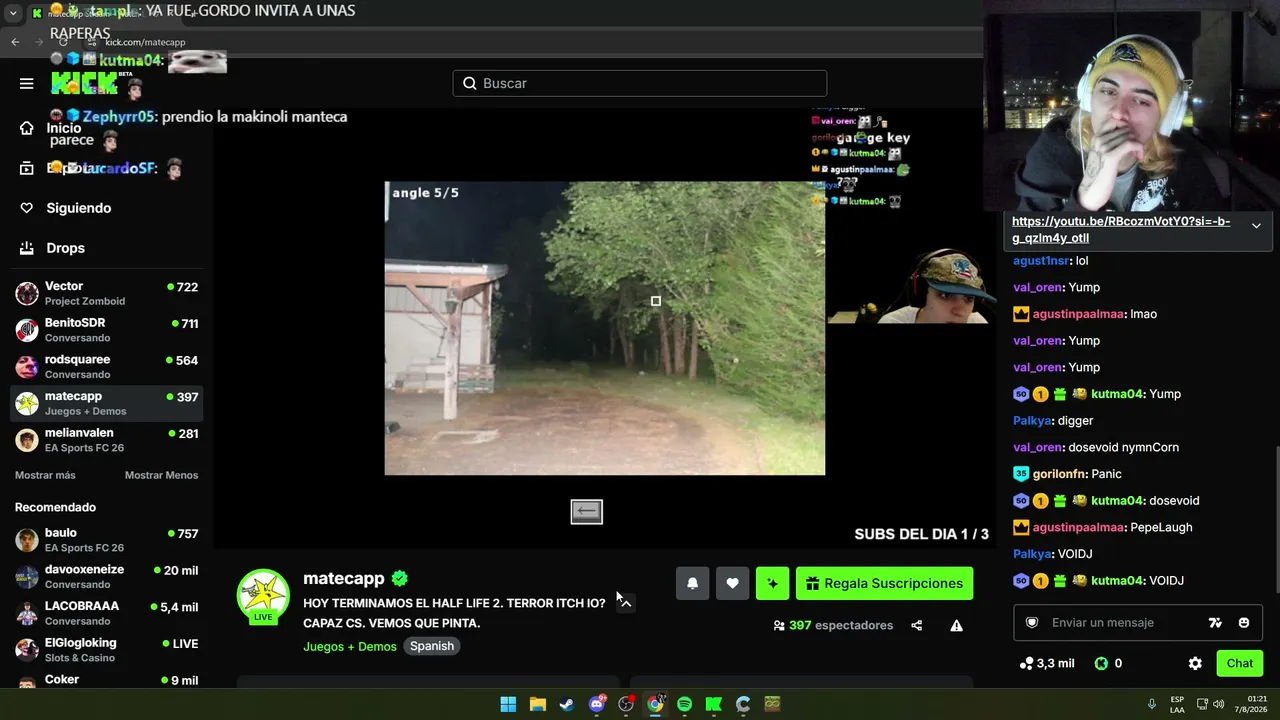Click the microphone icon in system tray

pos(1152,704)
